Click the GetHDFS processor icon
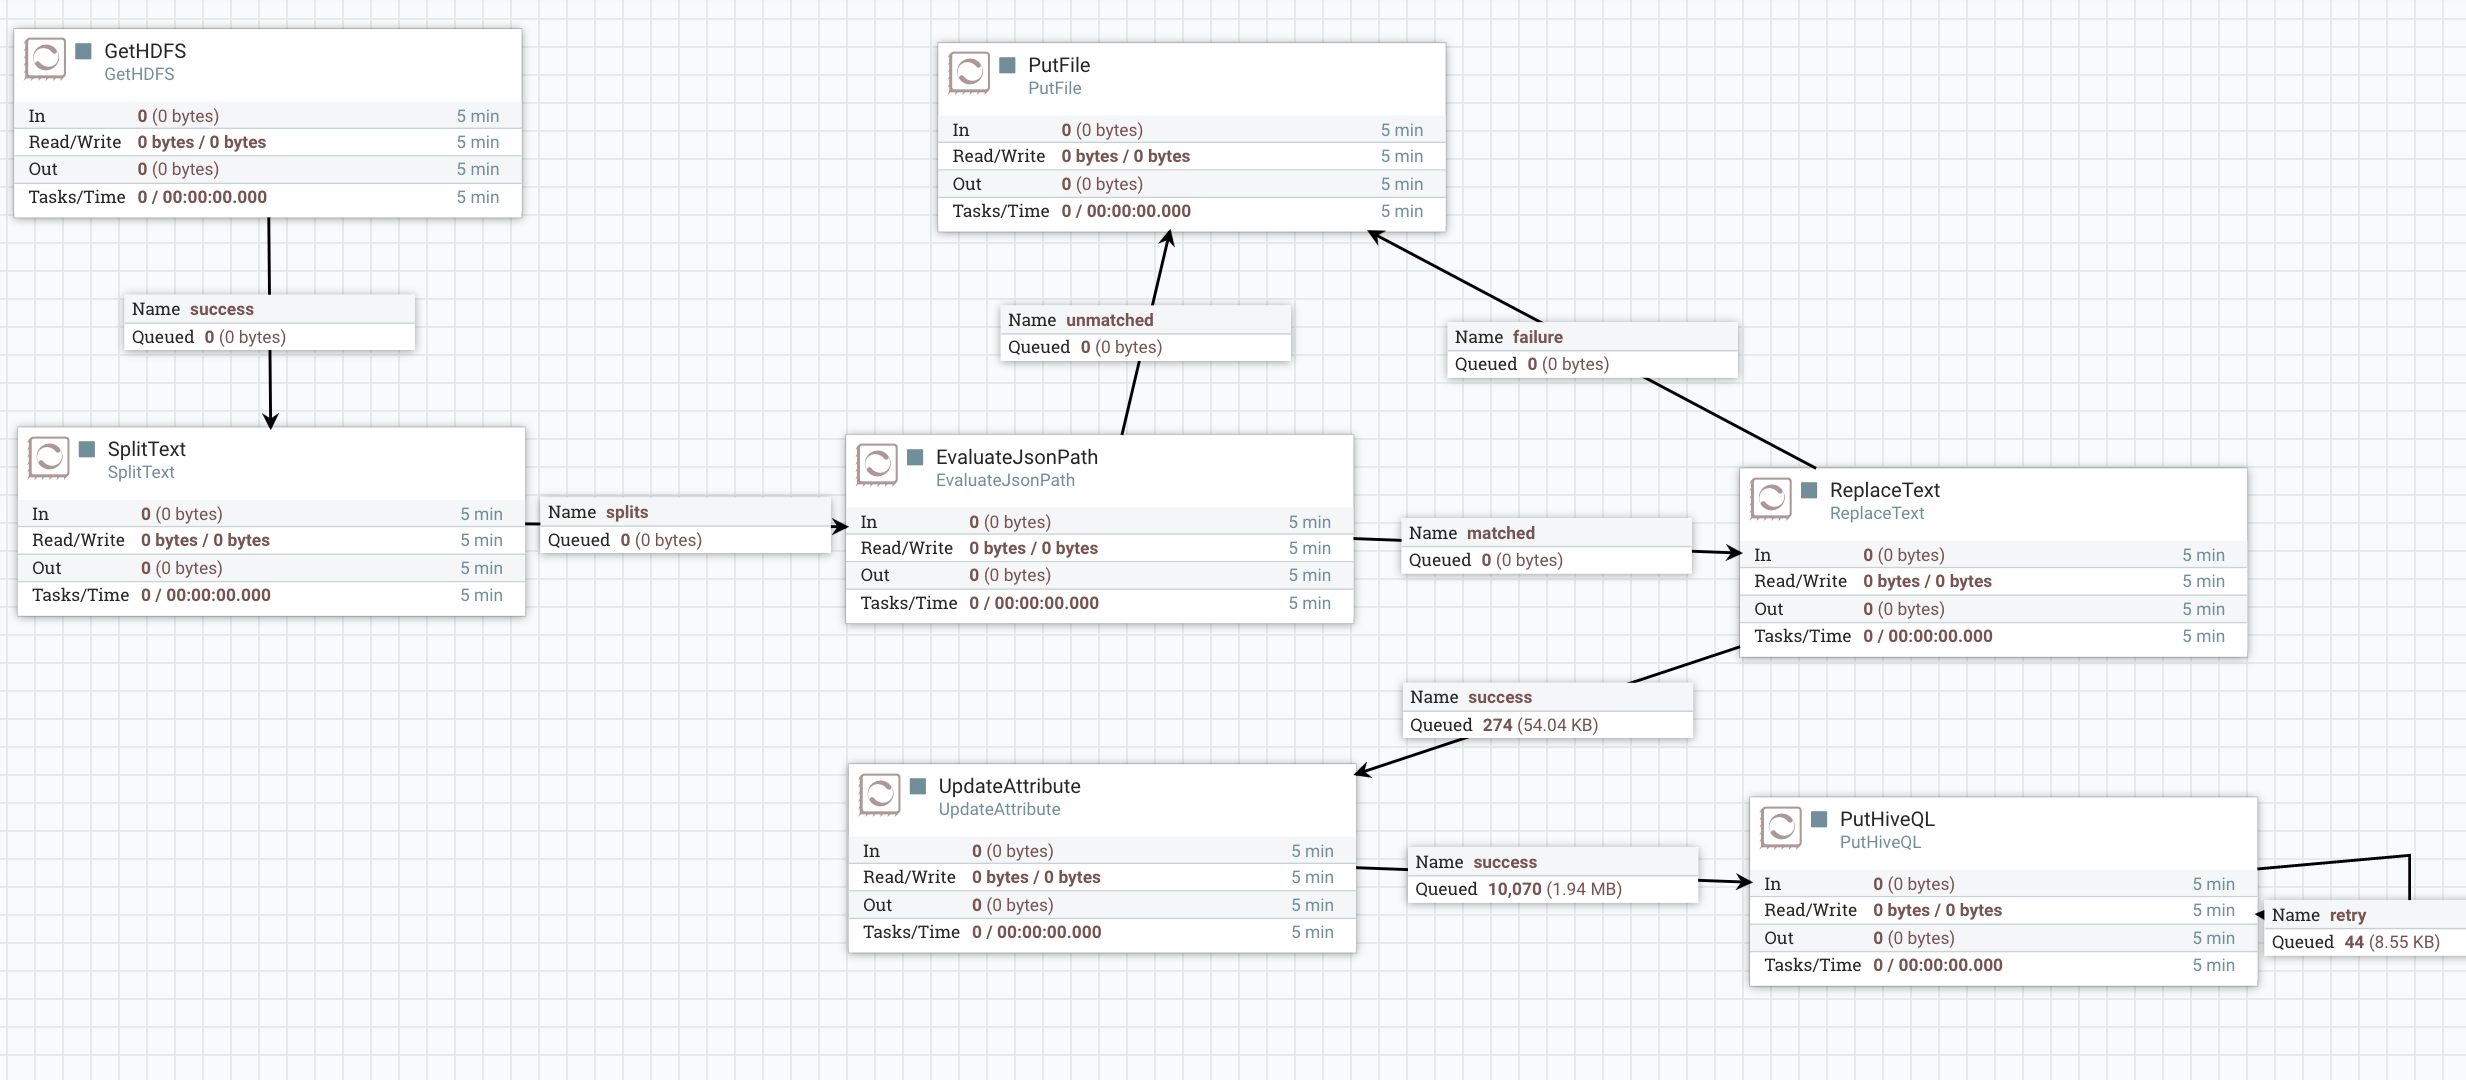Image resolution: width=2466 pixels, height=1080 pixels. (x=44, y=59)
